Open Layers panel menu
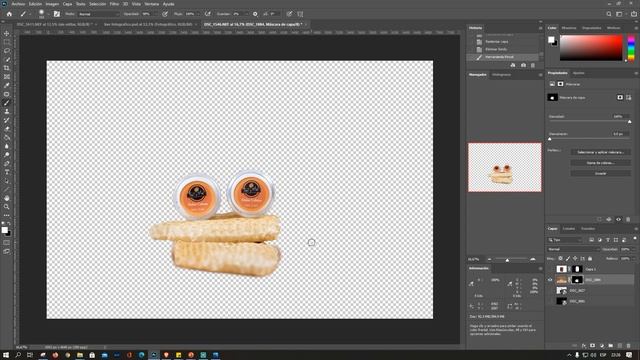 coord(636,229)
